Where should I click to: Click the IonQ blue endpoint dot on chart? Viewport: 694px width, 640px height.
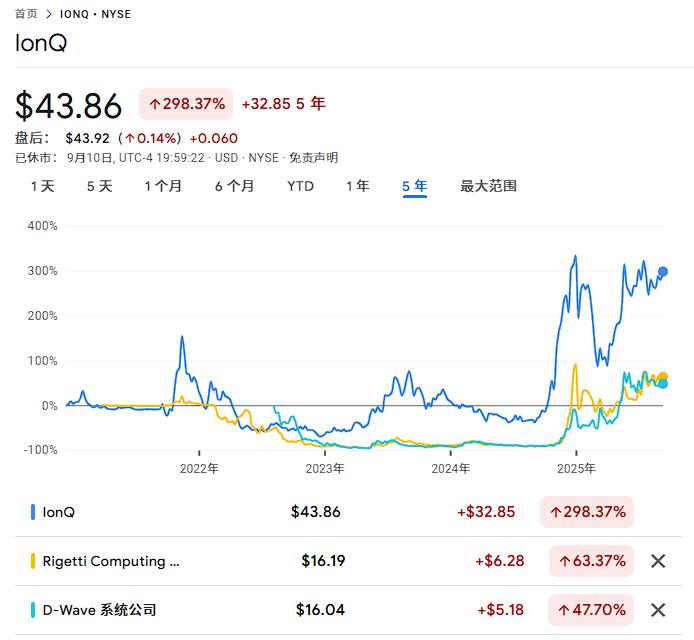(x=663, y=272)
